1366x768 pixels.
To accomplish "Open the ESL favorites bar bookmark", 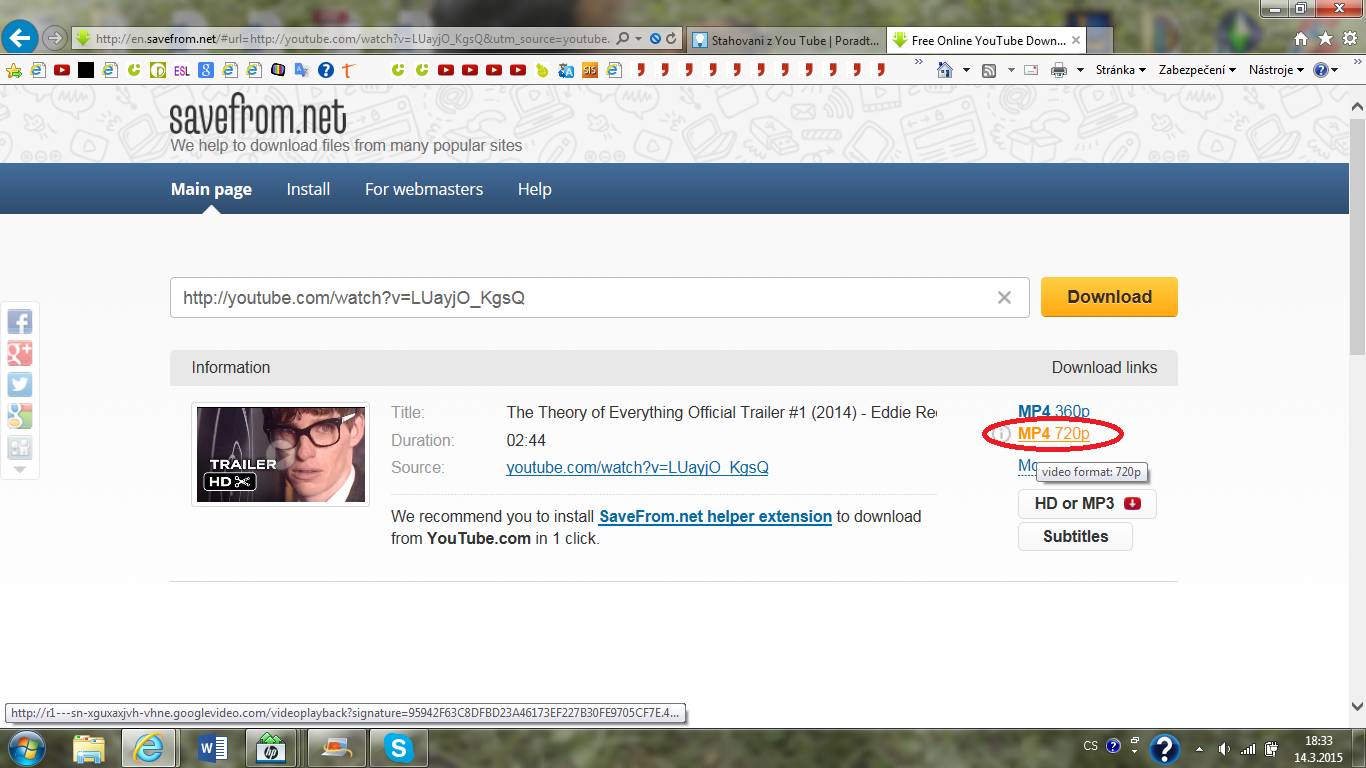I will (x=182, y=70).
